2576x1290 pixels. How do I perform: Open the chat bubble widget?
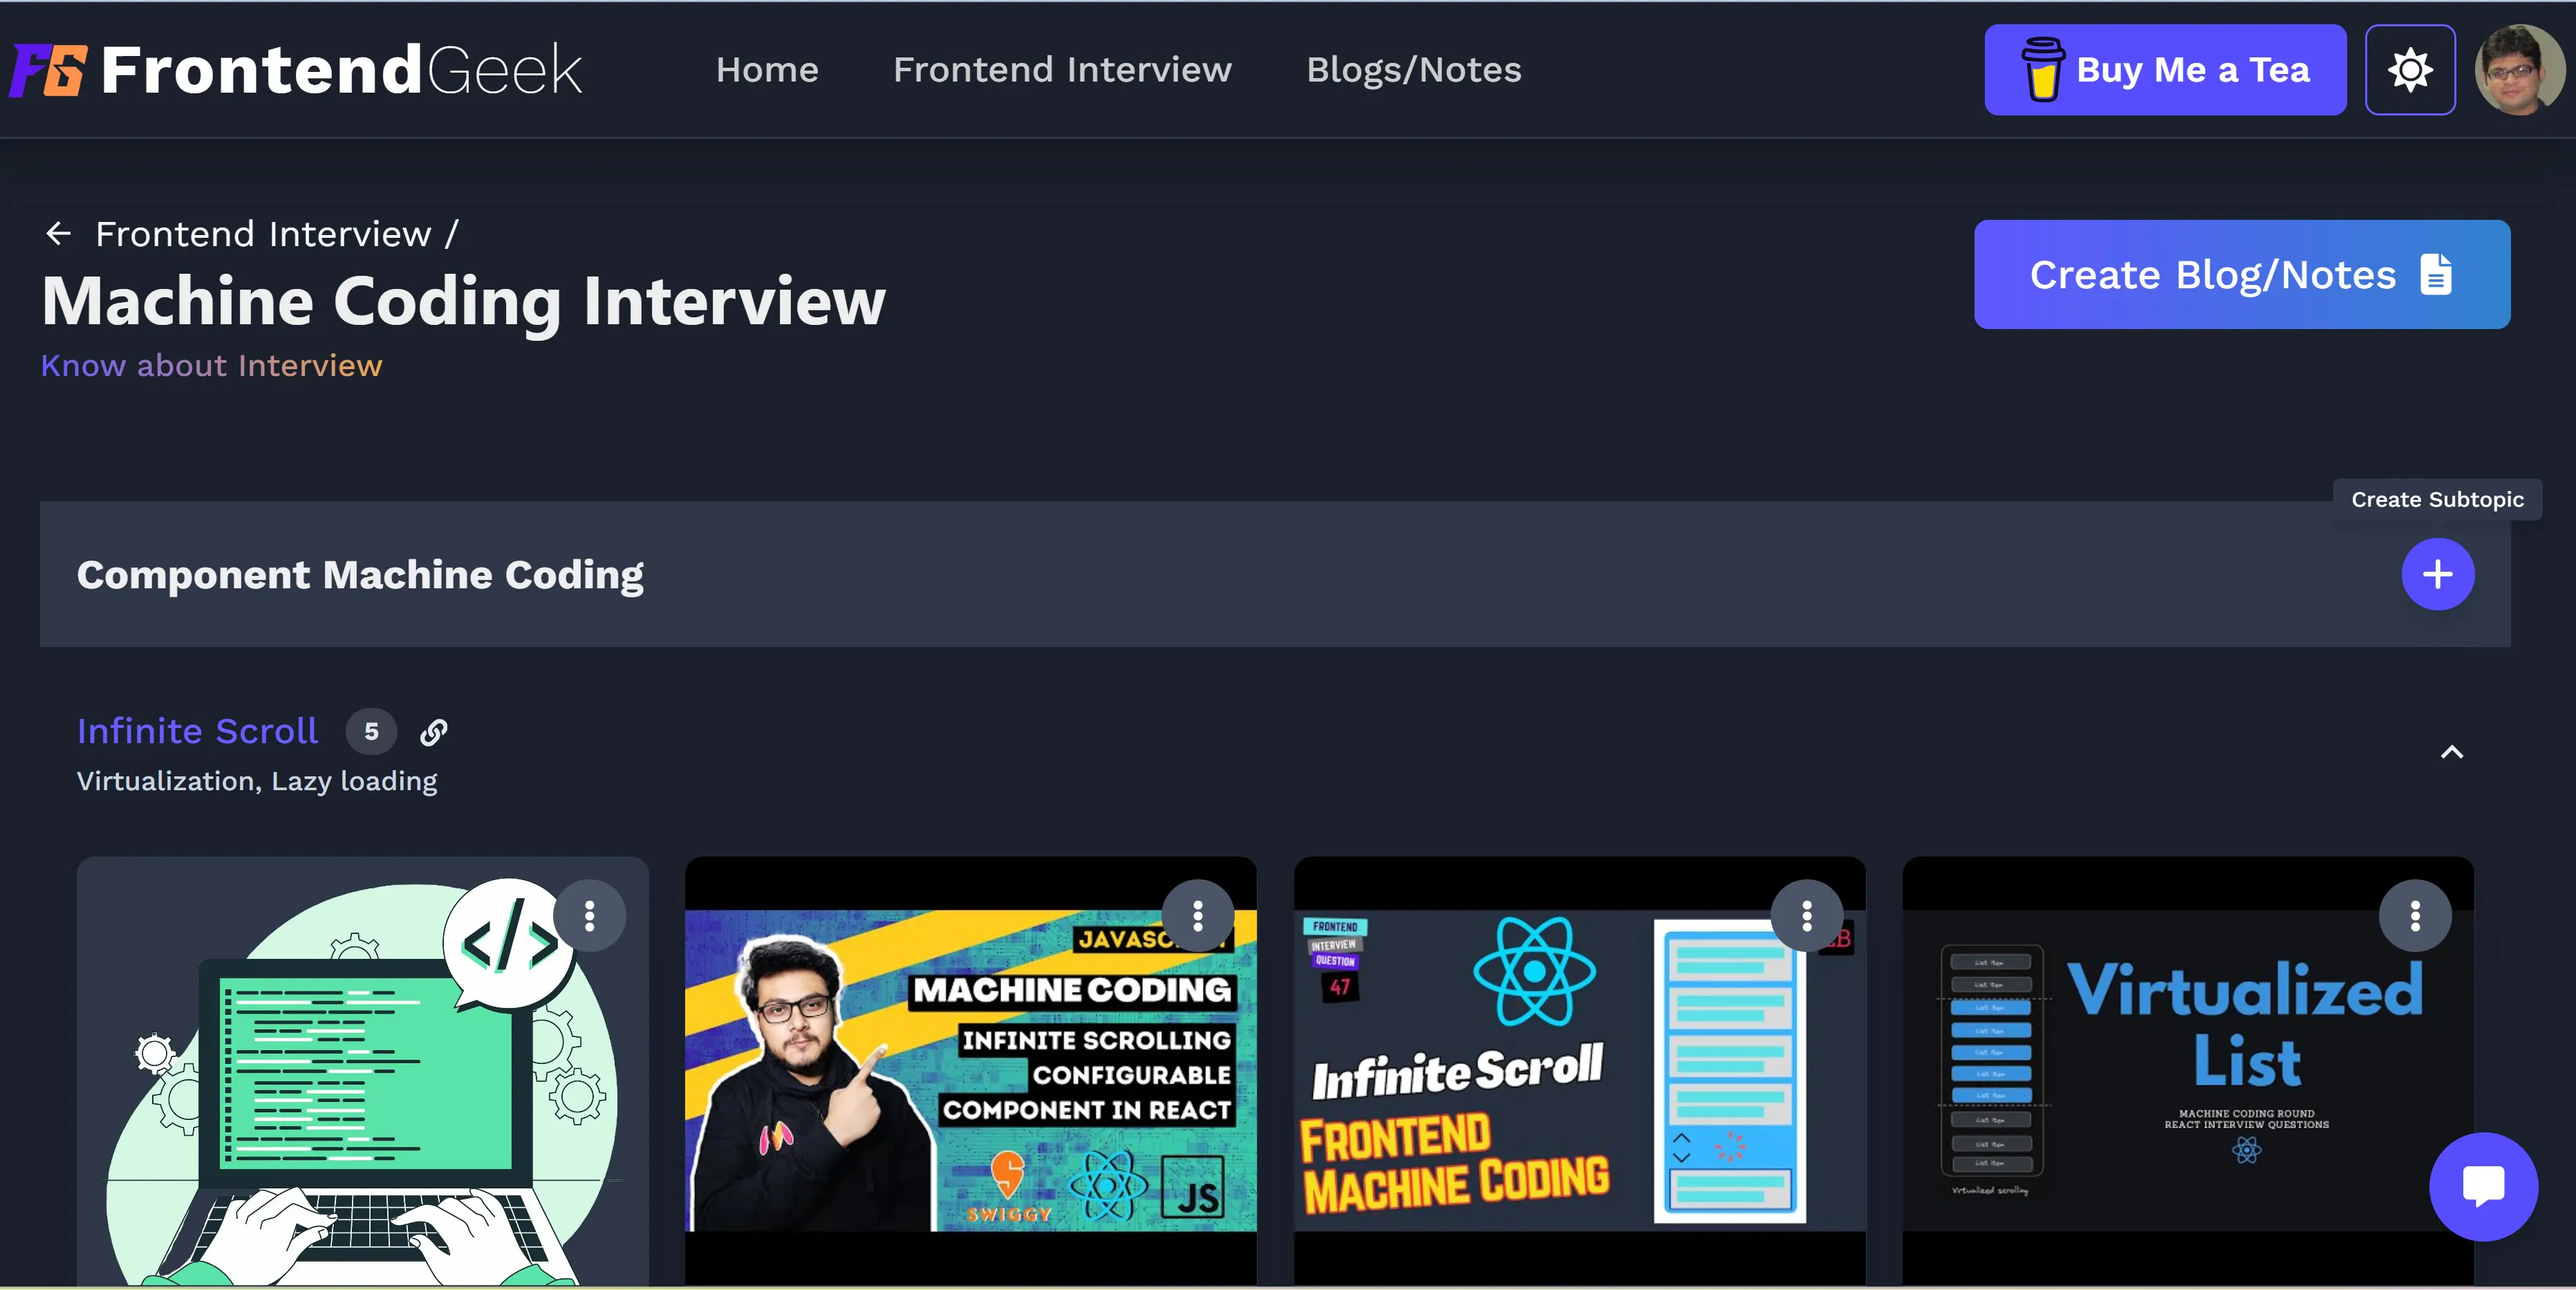pos(2483,1187)
